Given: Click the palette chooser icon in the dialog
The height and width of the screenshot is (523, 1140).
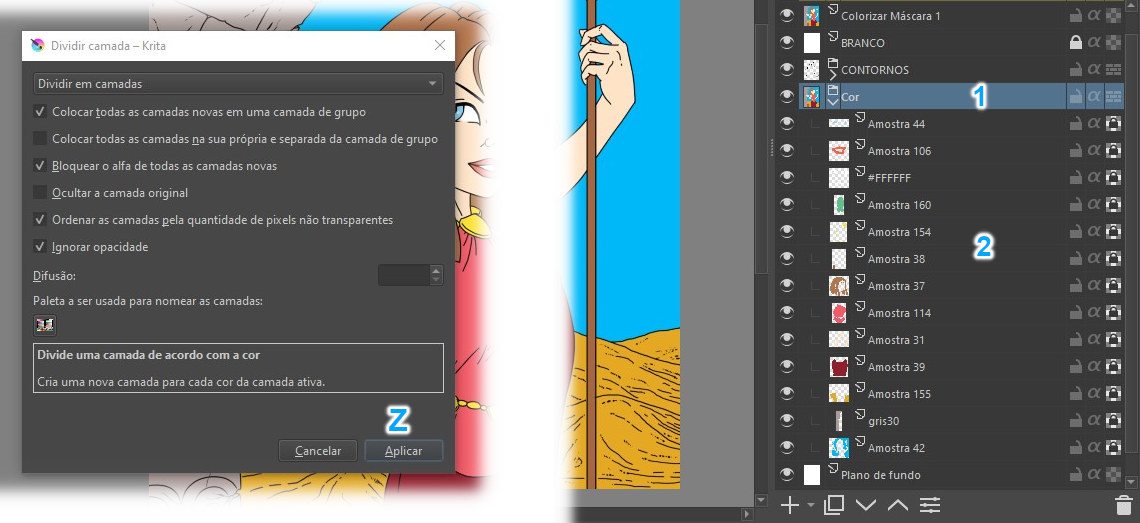Looking at the screenshot, I should tap(45, 326).
